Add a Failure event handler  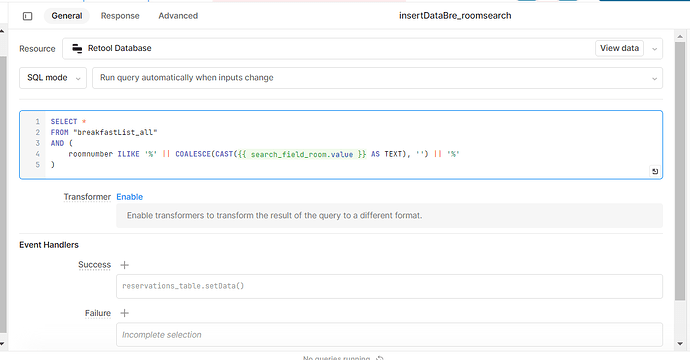tap(125, 313)
